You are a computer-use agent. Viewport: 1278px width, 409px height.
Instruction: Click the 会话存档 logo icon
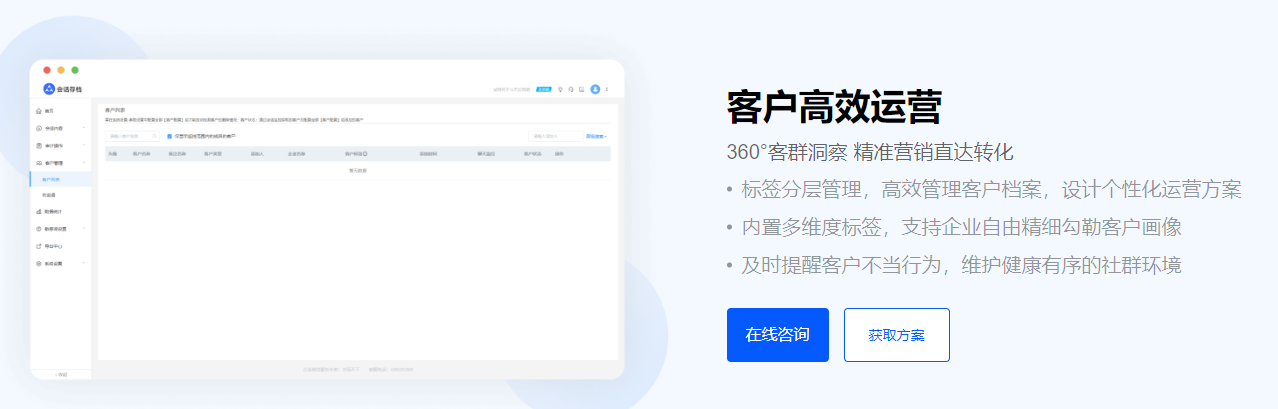(x=48, y=89)
